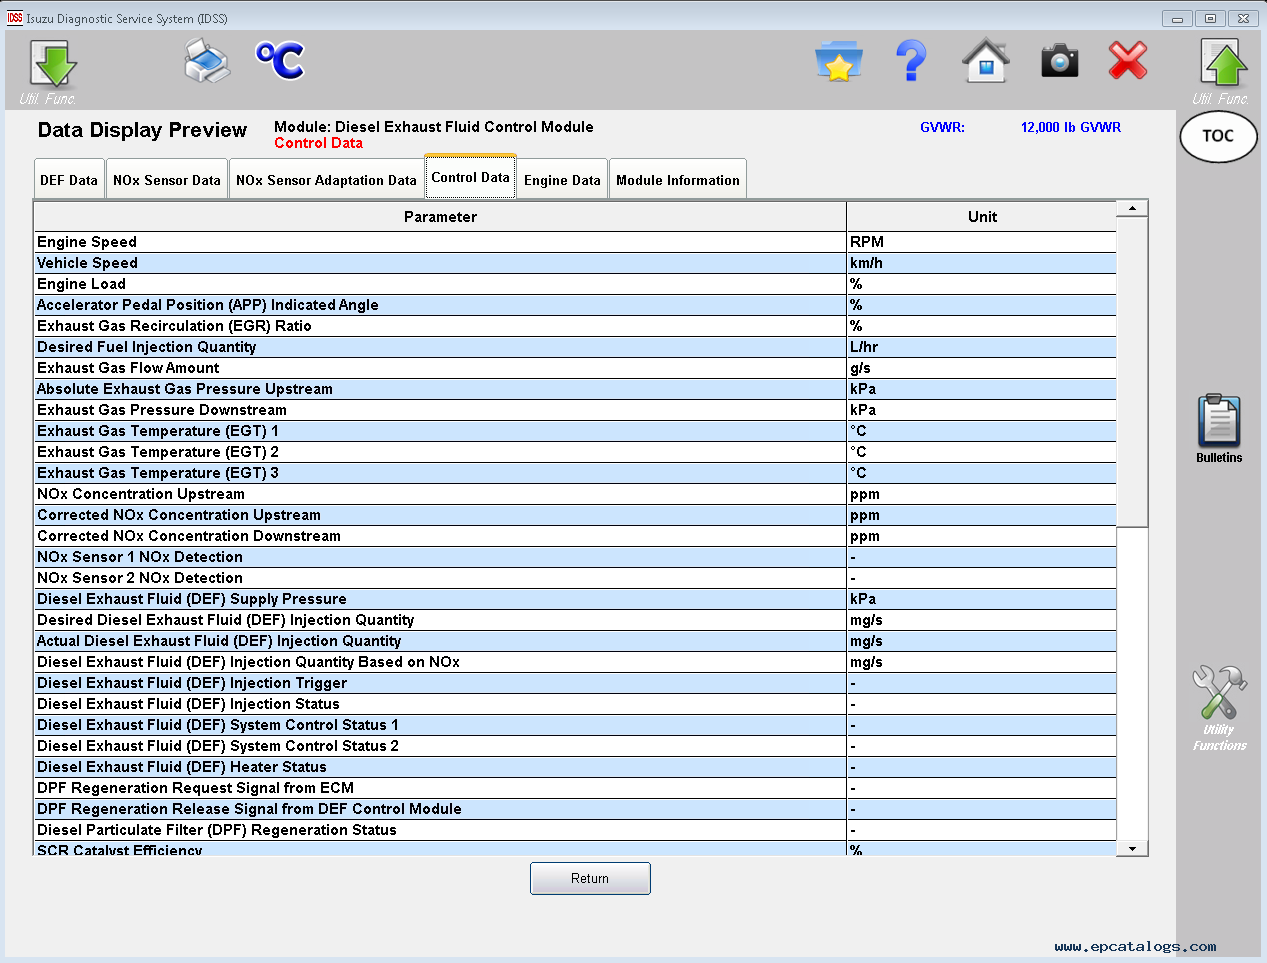Select Corrected NOx Concentration Downstream row
This screenshot has width=1267, height=963.
(575, 536)
